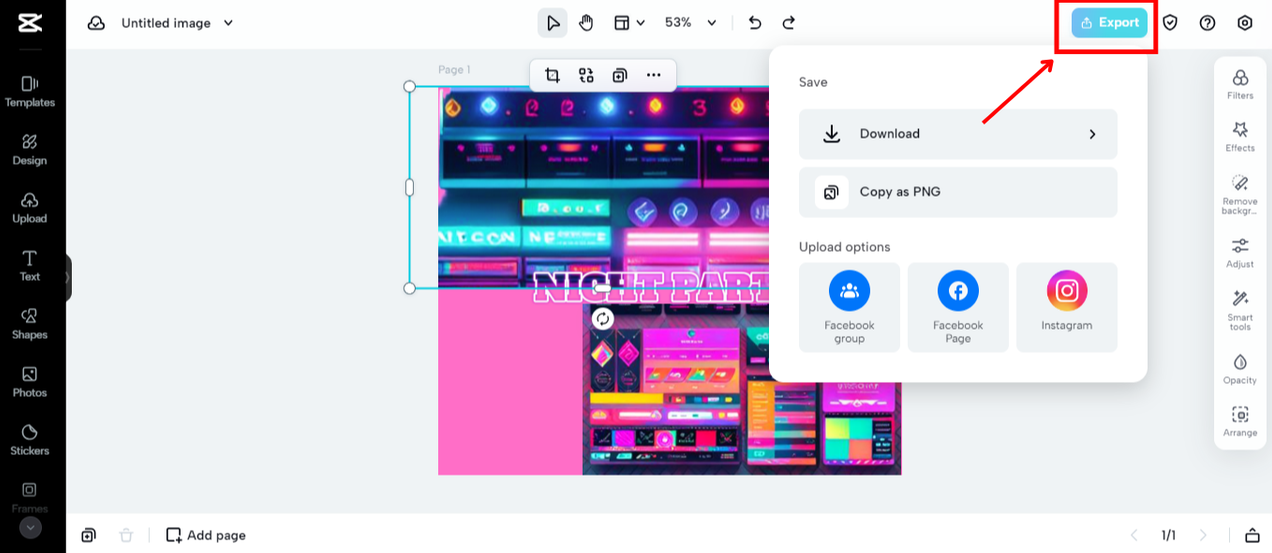Click the rotate handle on selected image

click(x=602, y=318)
